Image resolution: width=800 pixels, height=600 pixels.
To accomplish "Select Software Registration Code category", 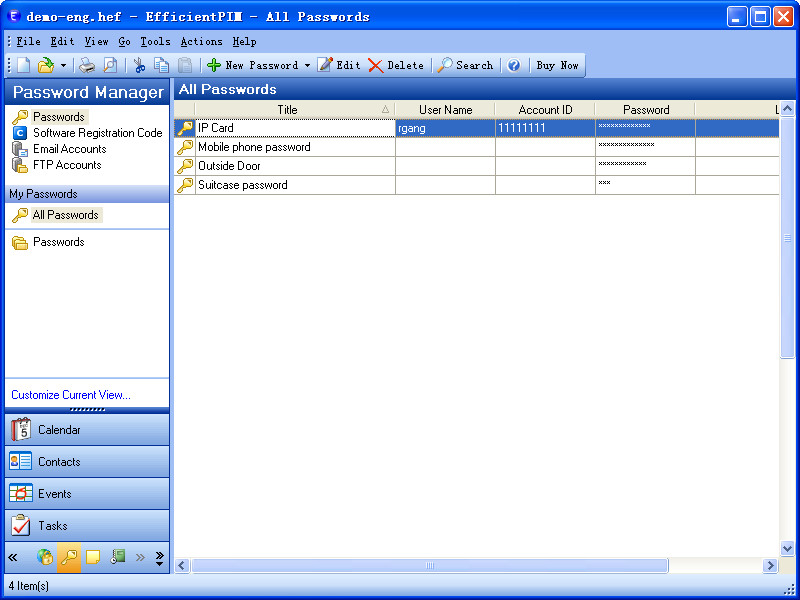I will click(87, 133).
